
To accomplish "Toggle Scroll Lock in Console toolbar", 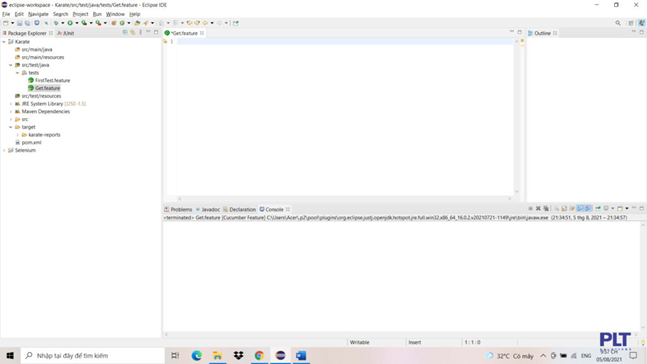I will [x=564, y=208].
